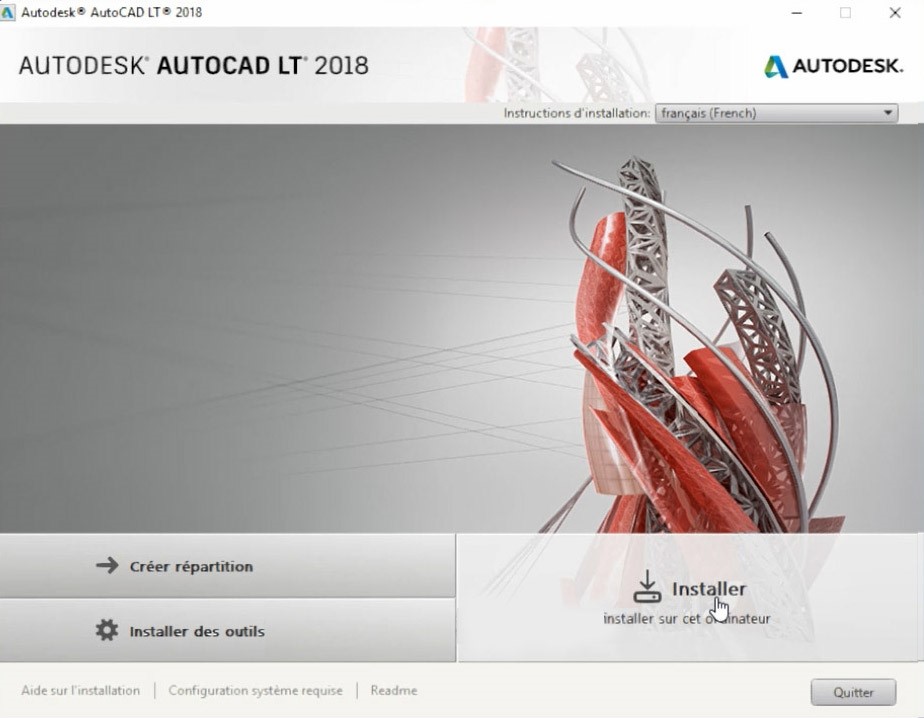Click the gear icon beside Installer des outils

click(x=107, y=630)
